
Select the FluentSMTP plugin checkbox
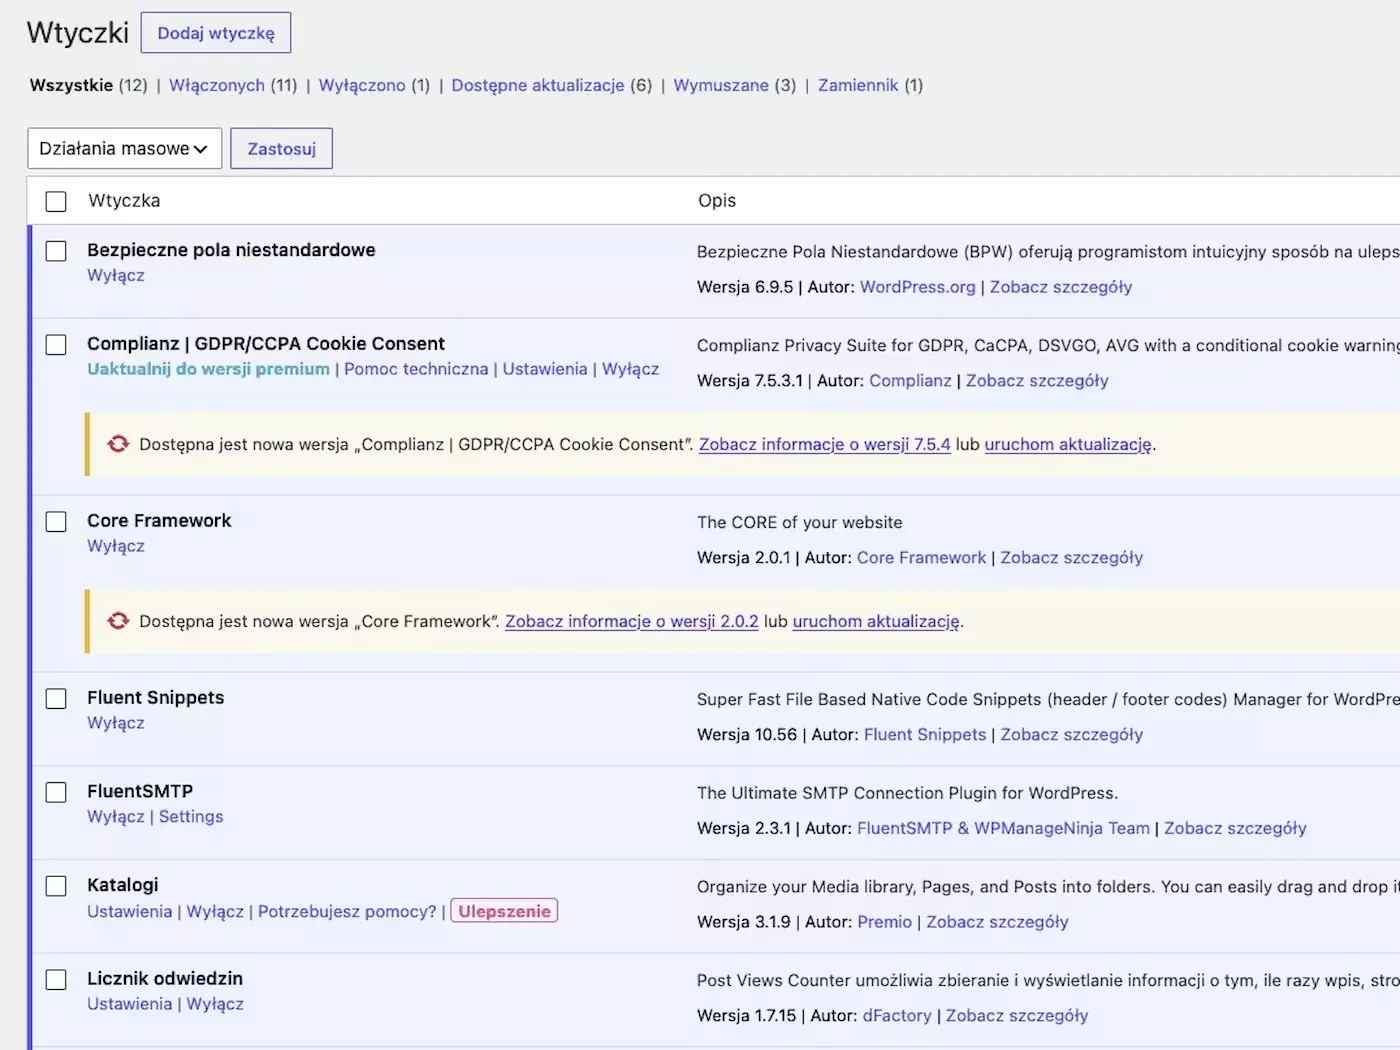point(56,793)
